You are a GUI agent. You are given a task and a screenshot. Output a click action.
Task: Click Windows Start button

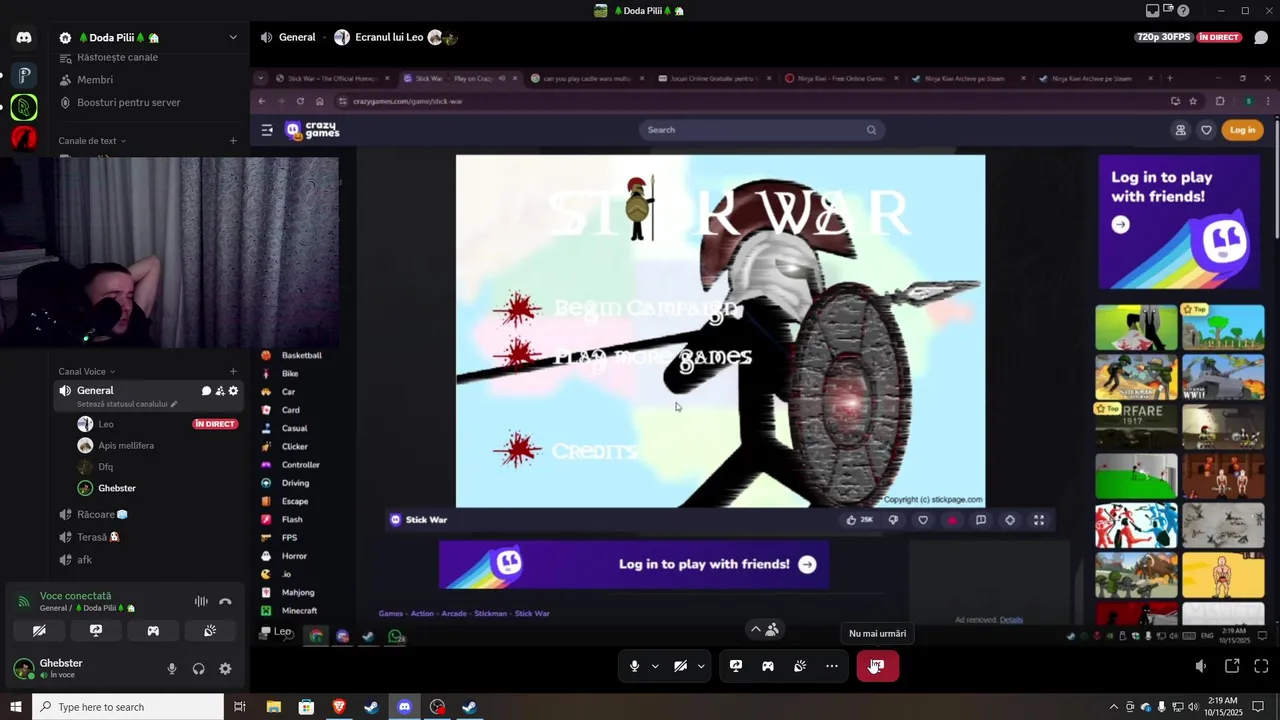point(16,707)
